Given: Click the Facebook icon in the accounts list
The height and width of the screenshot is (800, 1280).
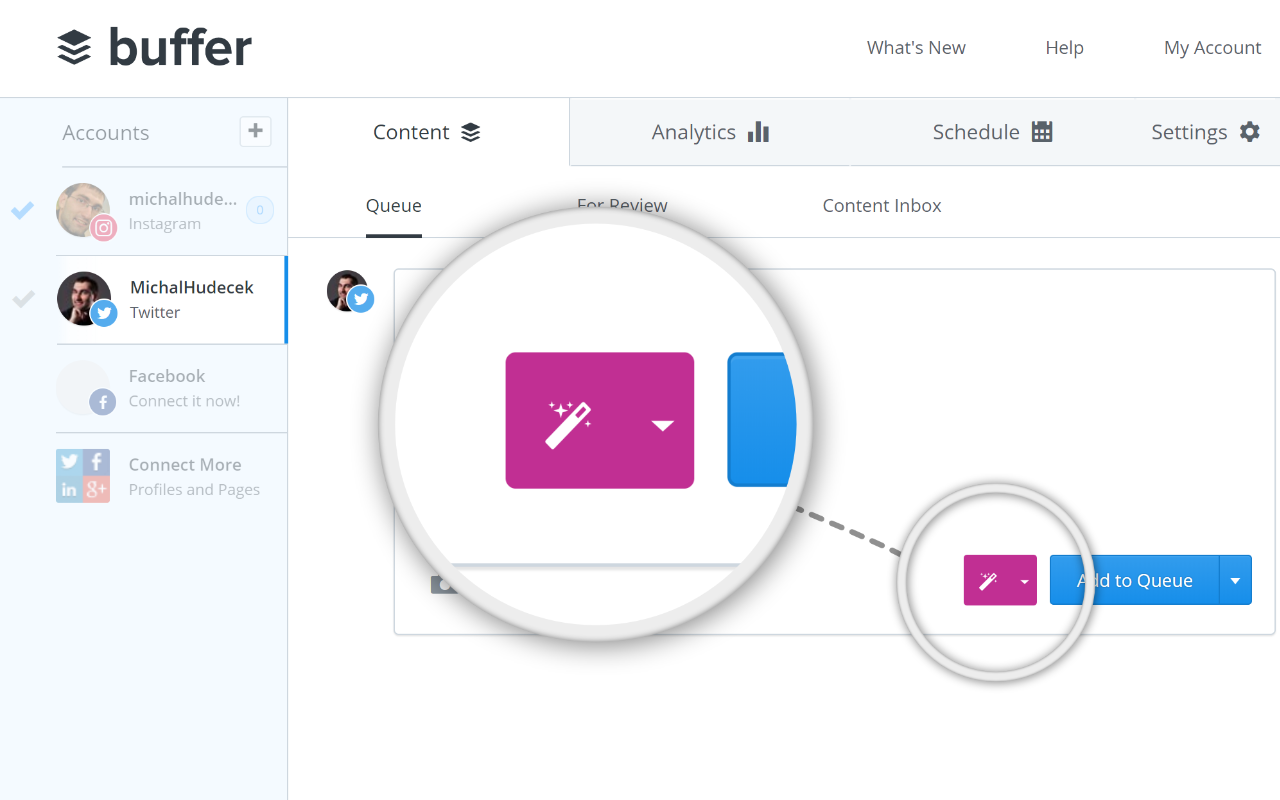Looking at the screenshot, I should (102, 402).
